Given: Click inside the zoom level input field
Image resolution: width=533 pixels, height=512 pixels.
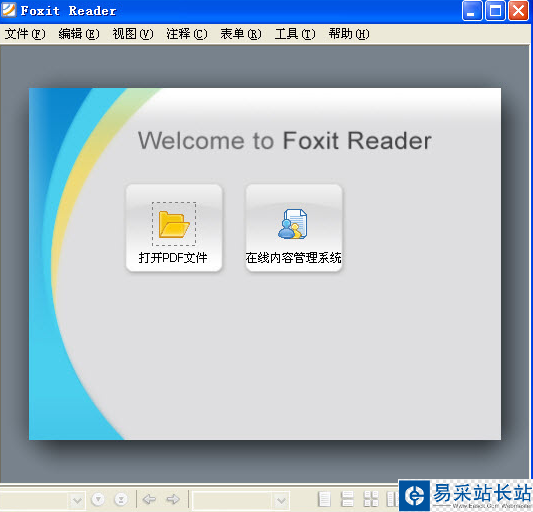Looking at the screenshot, I should [x=233, y=500].
